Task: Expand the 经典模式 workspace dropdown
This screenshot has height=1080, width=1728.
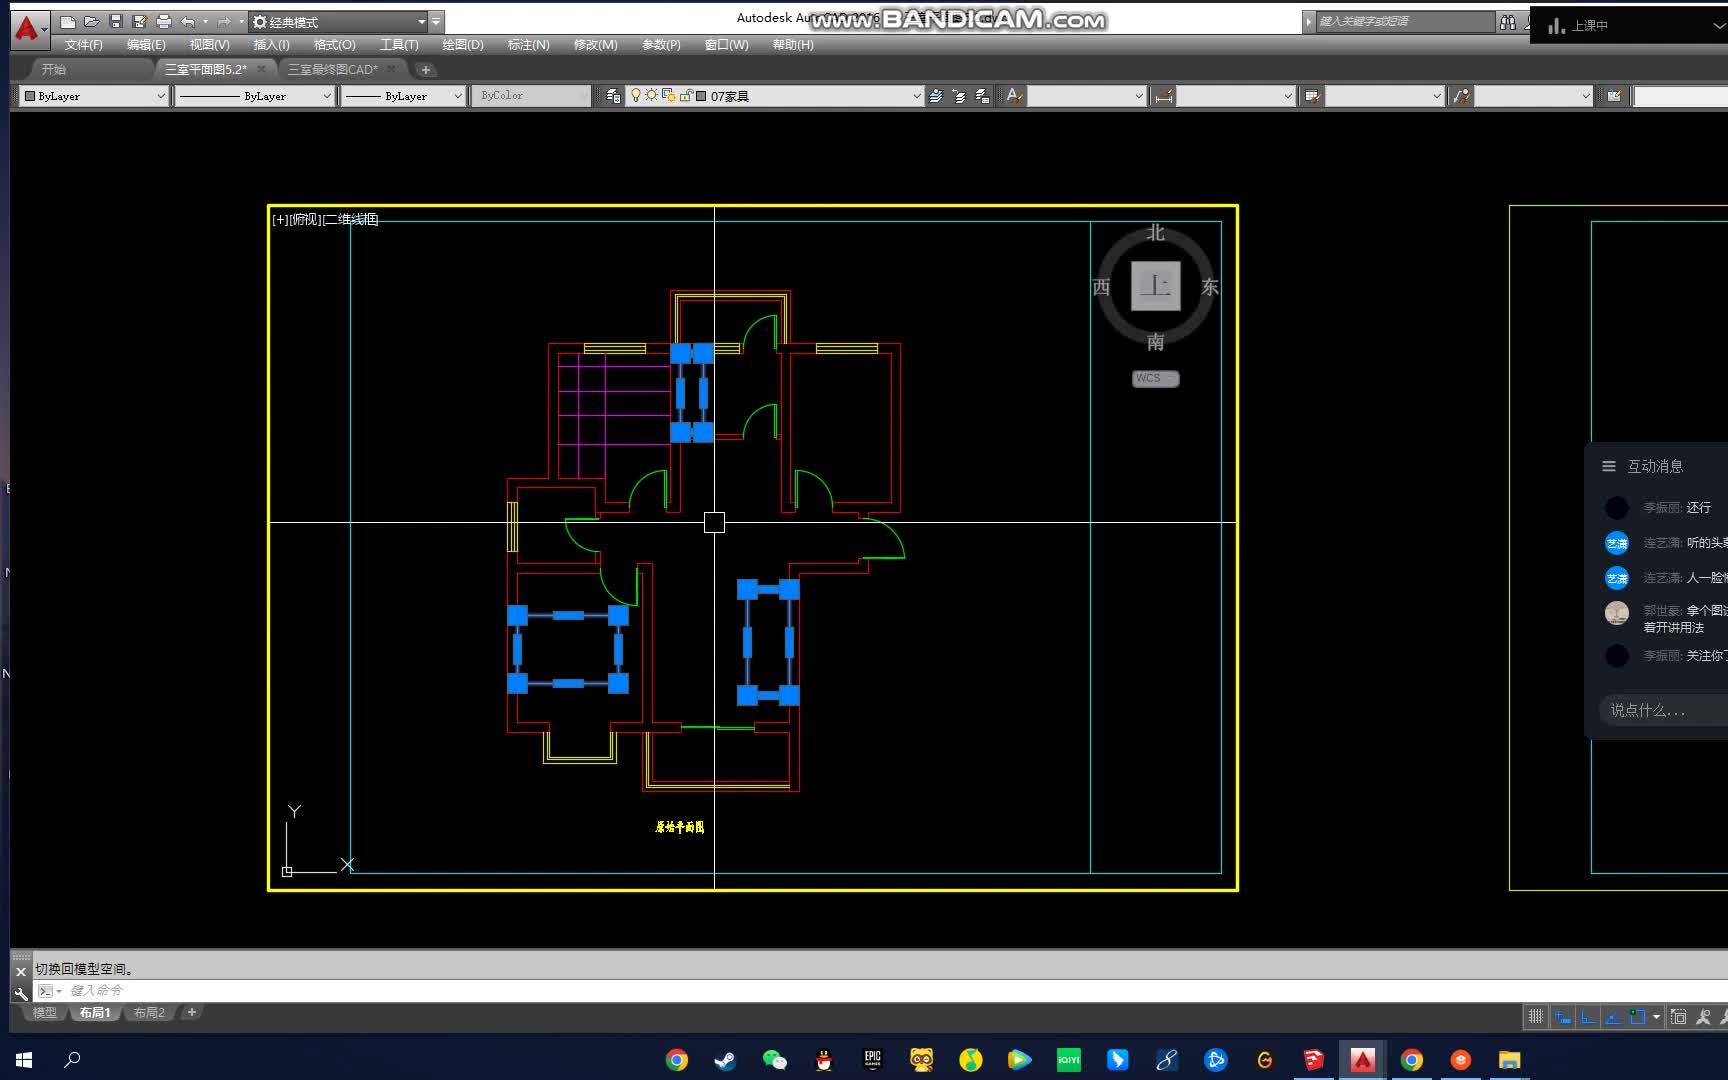Action: (x=421, y=21)
